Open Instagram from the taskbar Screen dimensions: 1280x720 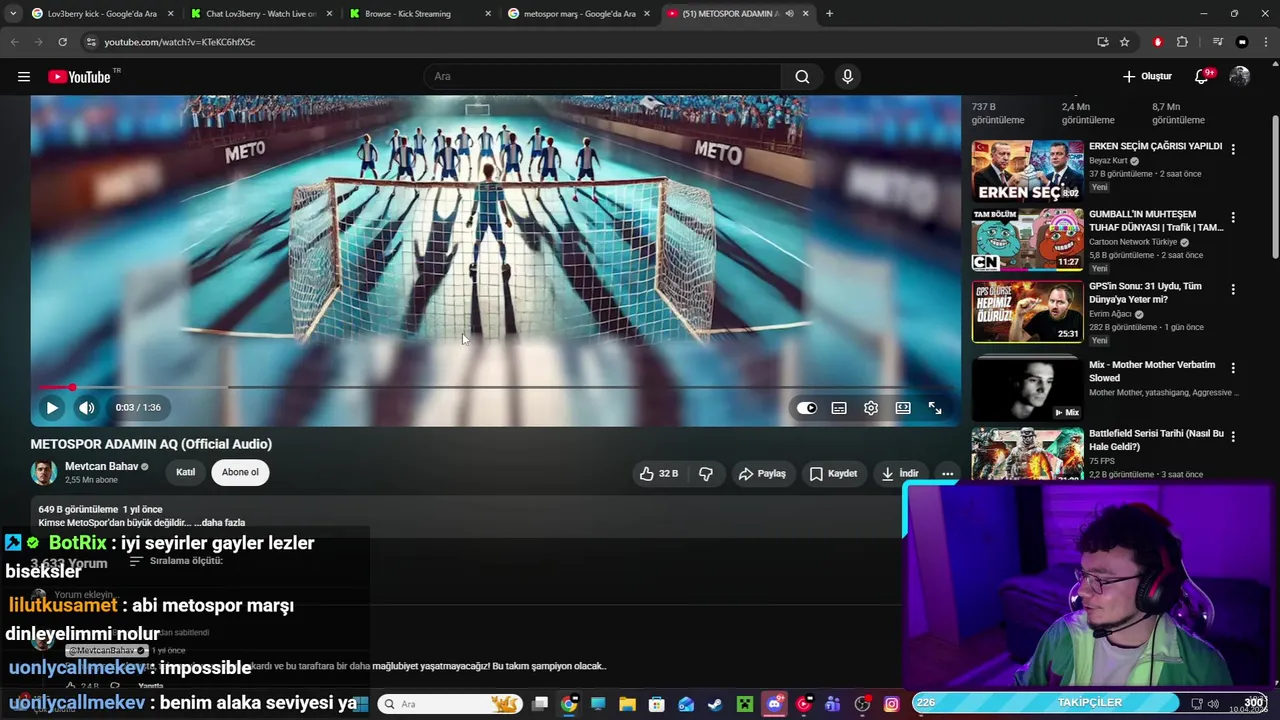point(891,704)
